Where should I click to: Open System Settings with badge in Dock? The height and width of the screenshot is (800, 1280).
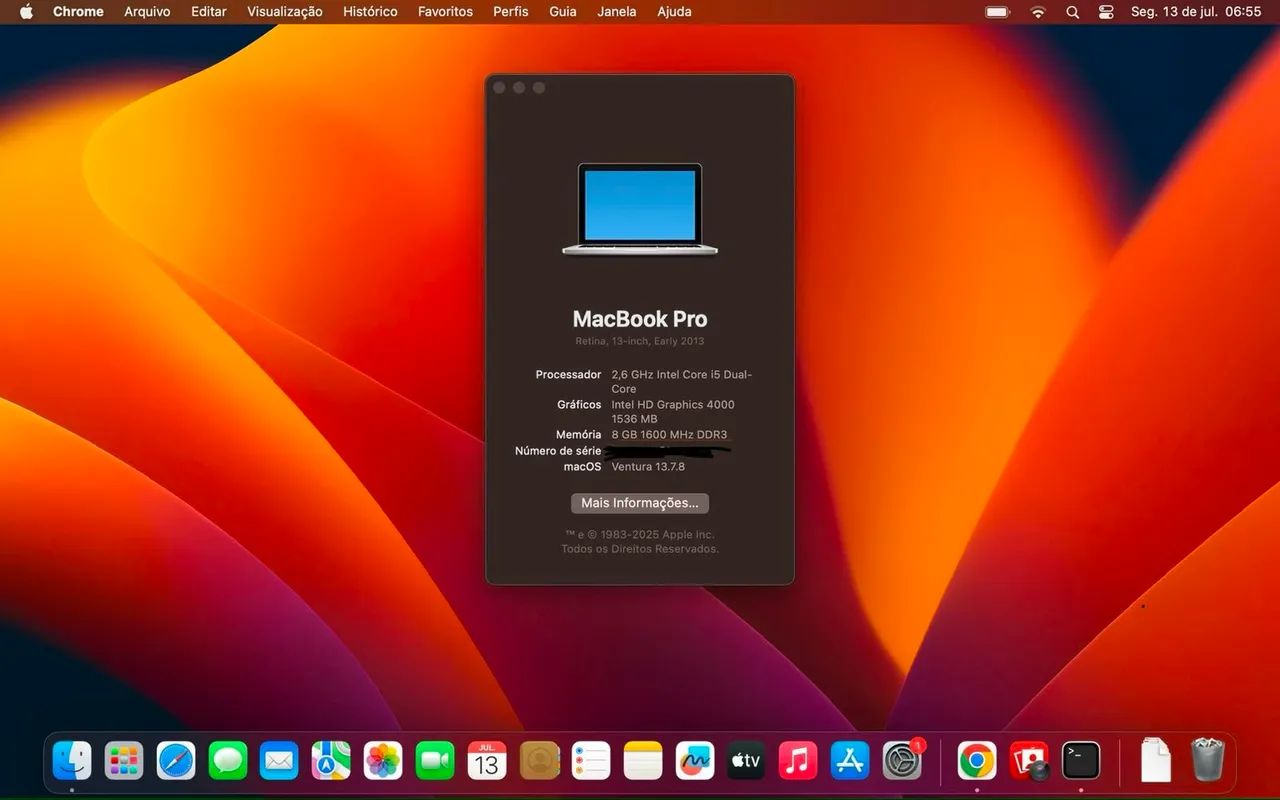tap(903, 761)
